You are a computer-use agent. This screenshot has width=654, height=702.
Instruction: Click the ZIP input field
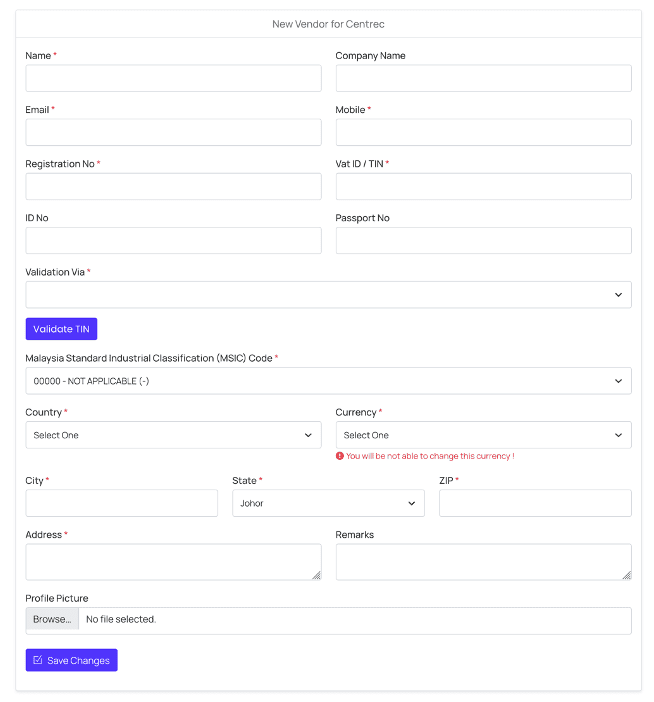[x=535, y=503]
